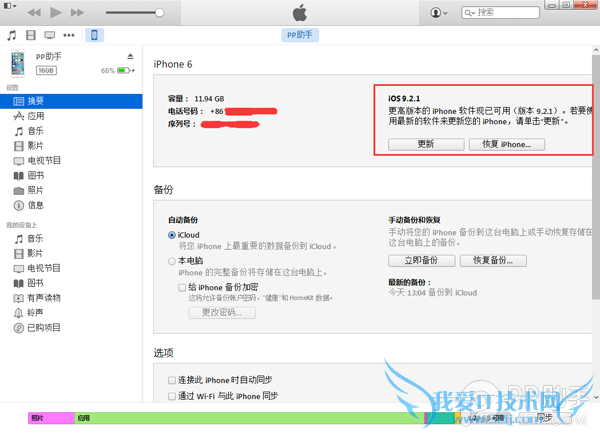Click the 立即备份 button

tap(422, 261)
